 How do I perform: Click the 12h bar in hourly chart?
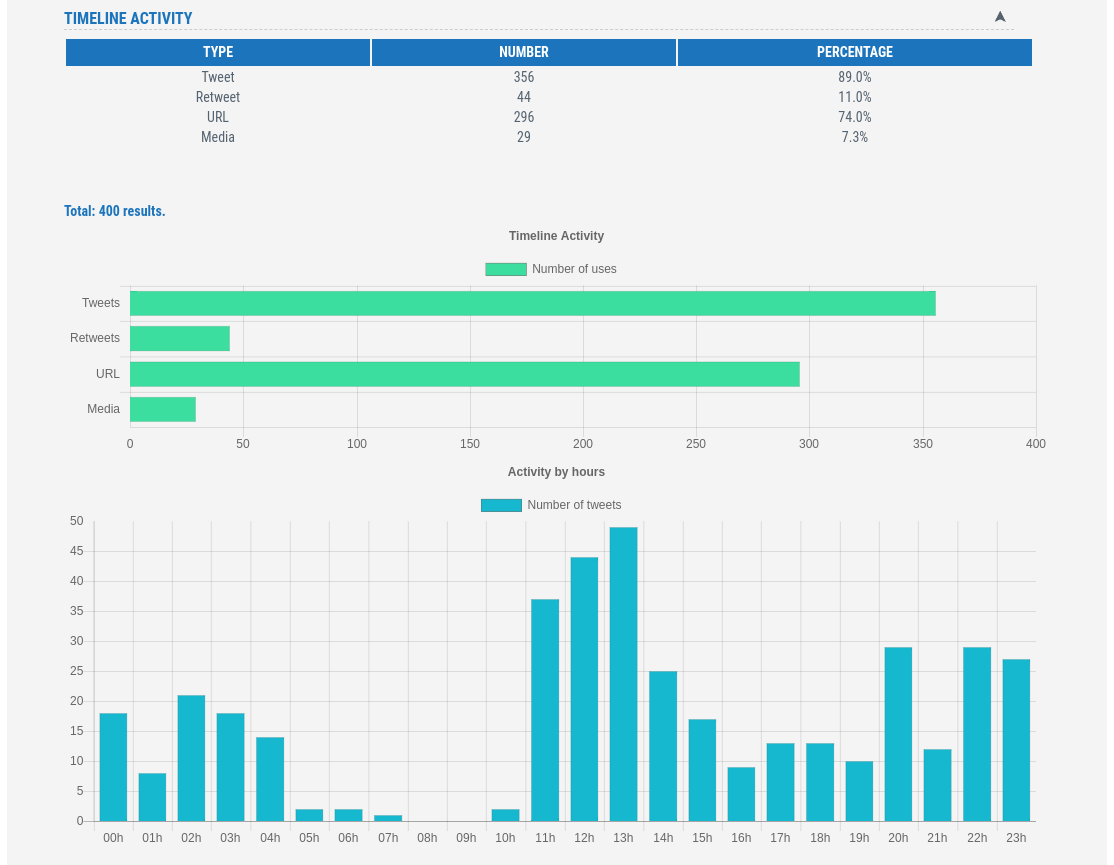click(x=584, y=689)
